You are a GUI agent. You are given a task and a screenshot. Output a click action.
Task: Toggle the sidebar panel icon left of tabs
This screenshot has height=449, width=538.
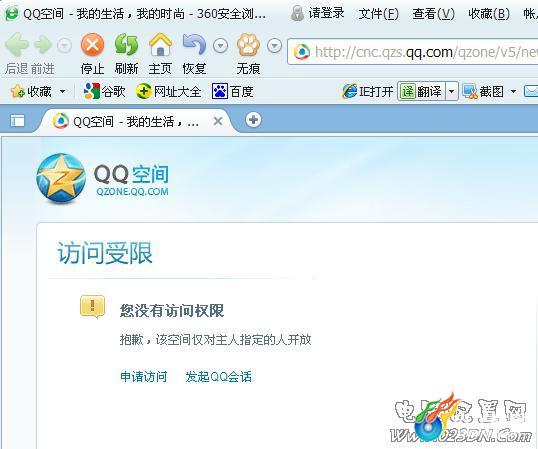tap(17, 121)
